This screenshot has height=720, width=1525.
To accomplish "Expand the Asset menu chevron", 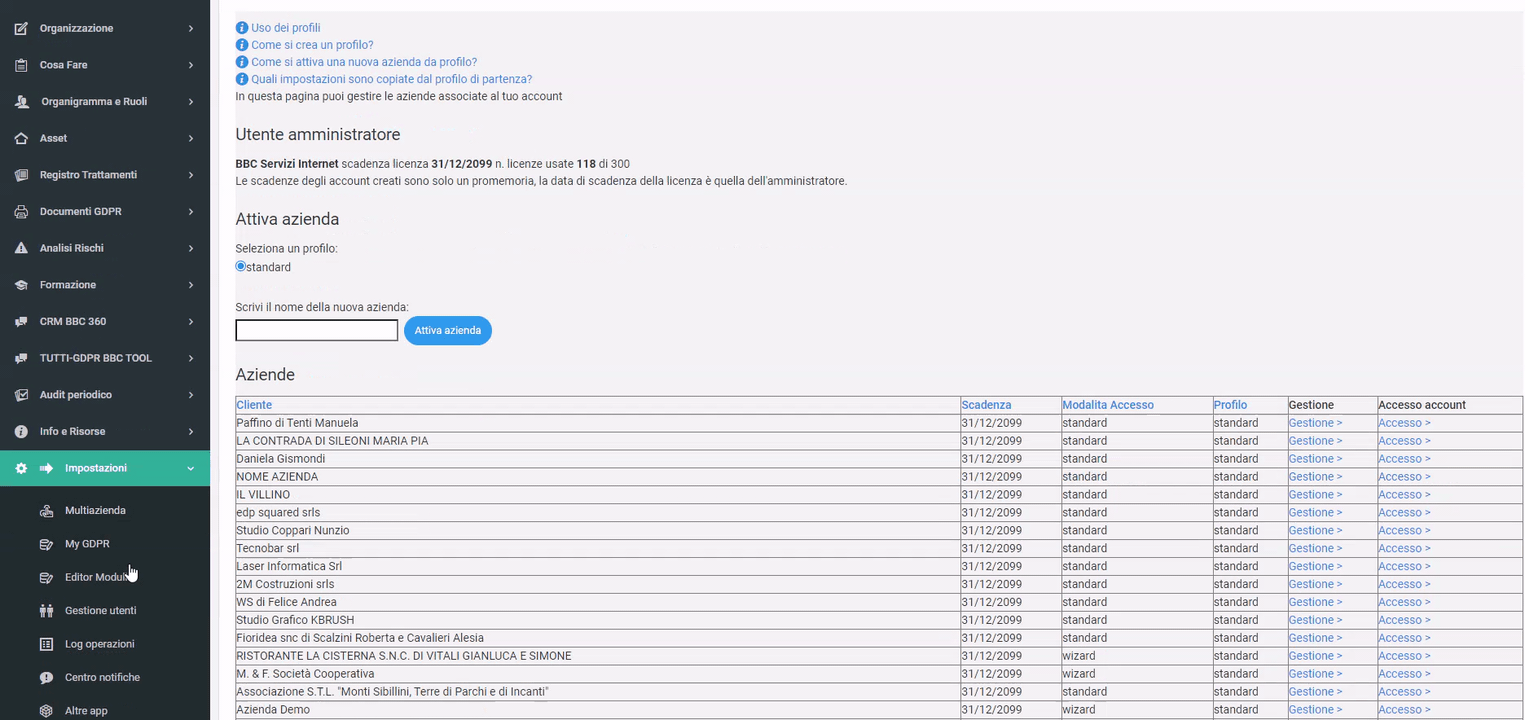I will click(x=191, y=138).
